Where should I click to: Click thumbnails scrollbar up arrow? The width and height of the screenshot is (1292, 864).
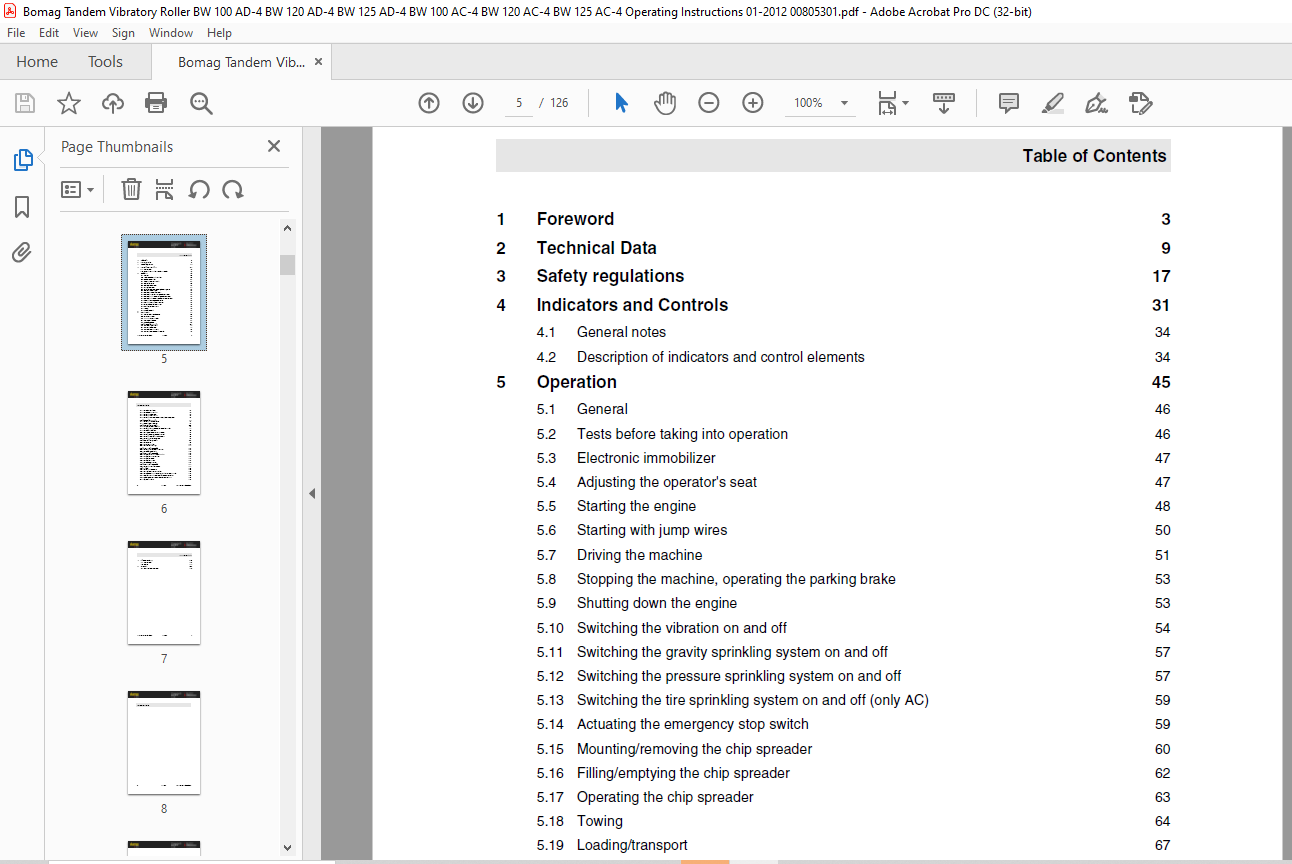(288, 228)
